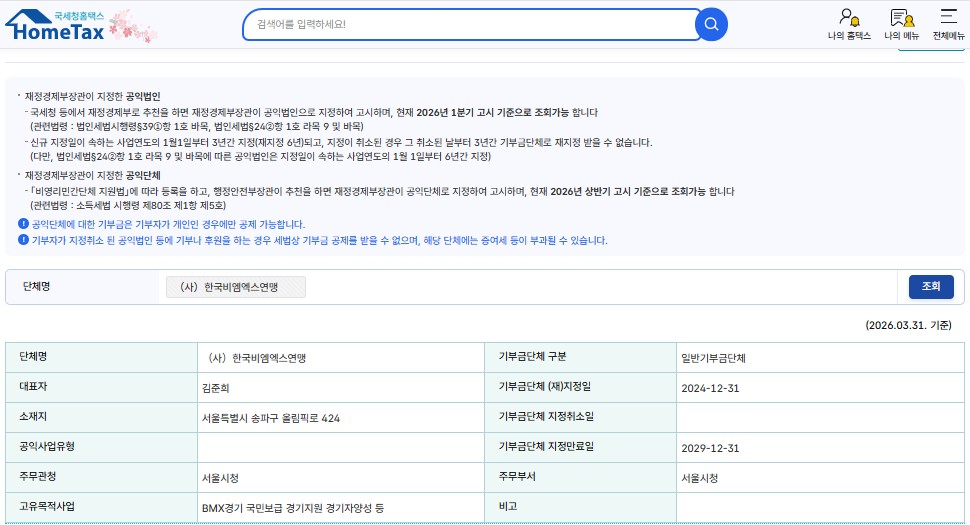Click the info icon before 기부자가 지정취소 notice
The height and width of the screenshot is (525, 970).
click(24, 240)
